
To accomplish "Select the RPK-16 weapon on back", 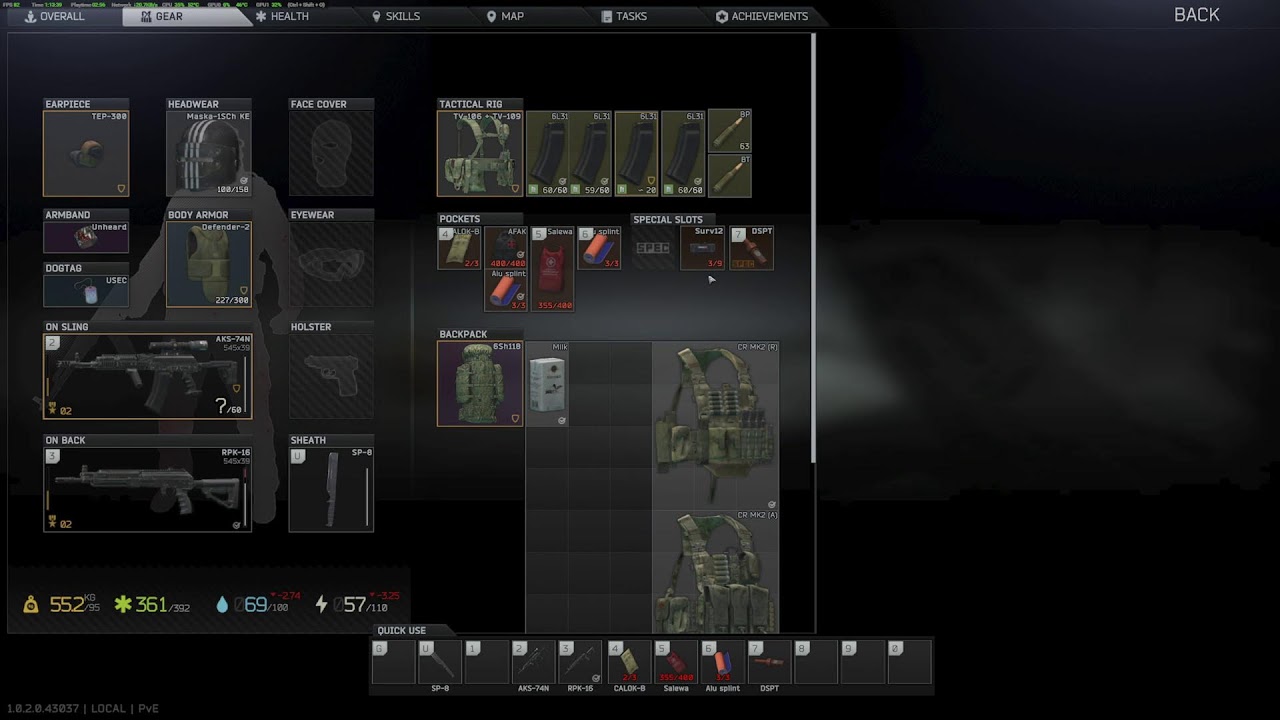I will (148, 489).
